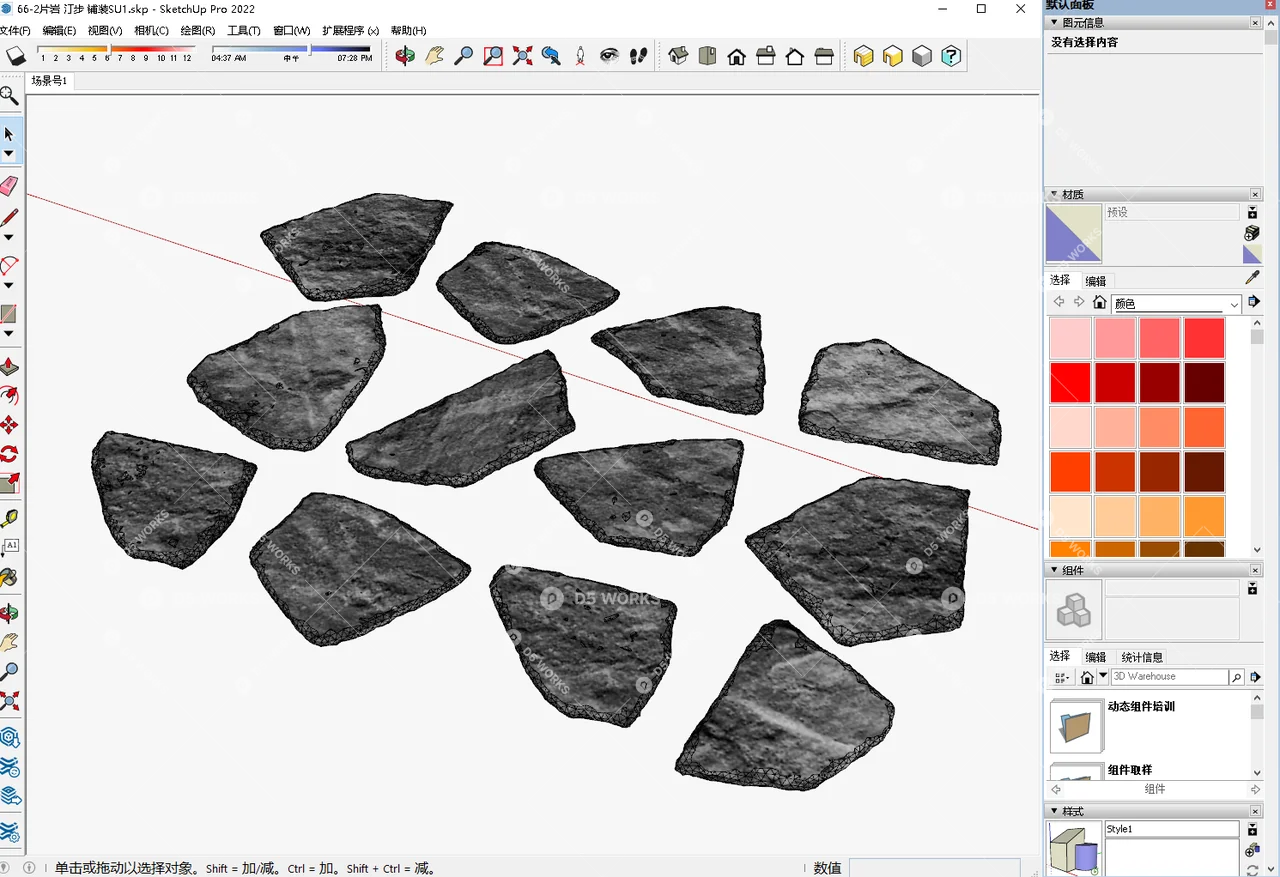Toggle the Look Around eye tool
The height and width of the screenshot is (877, 1280).
pyautogui.click(x=610, y=56)
